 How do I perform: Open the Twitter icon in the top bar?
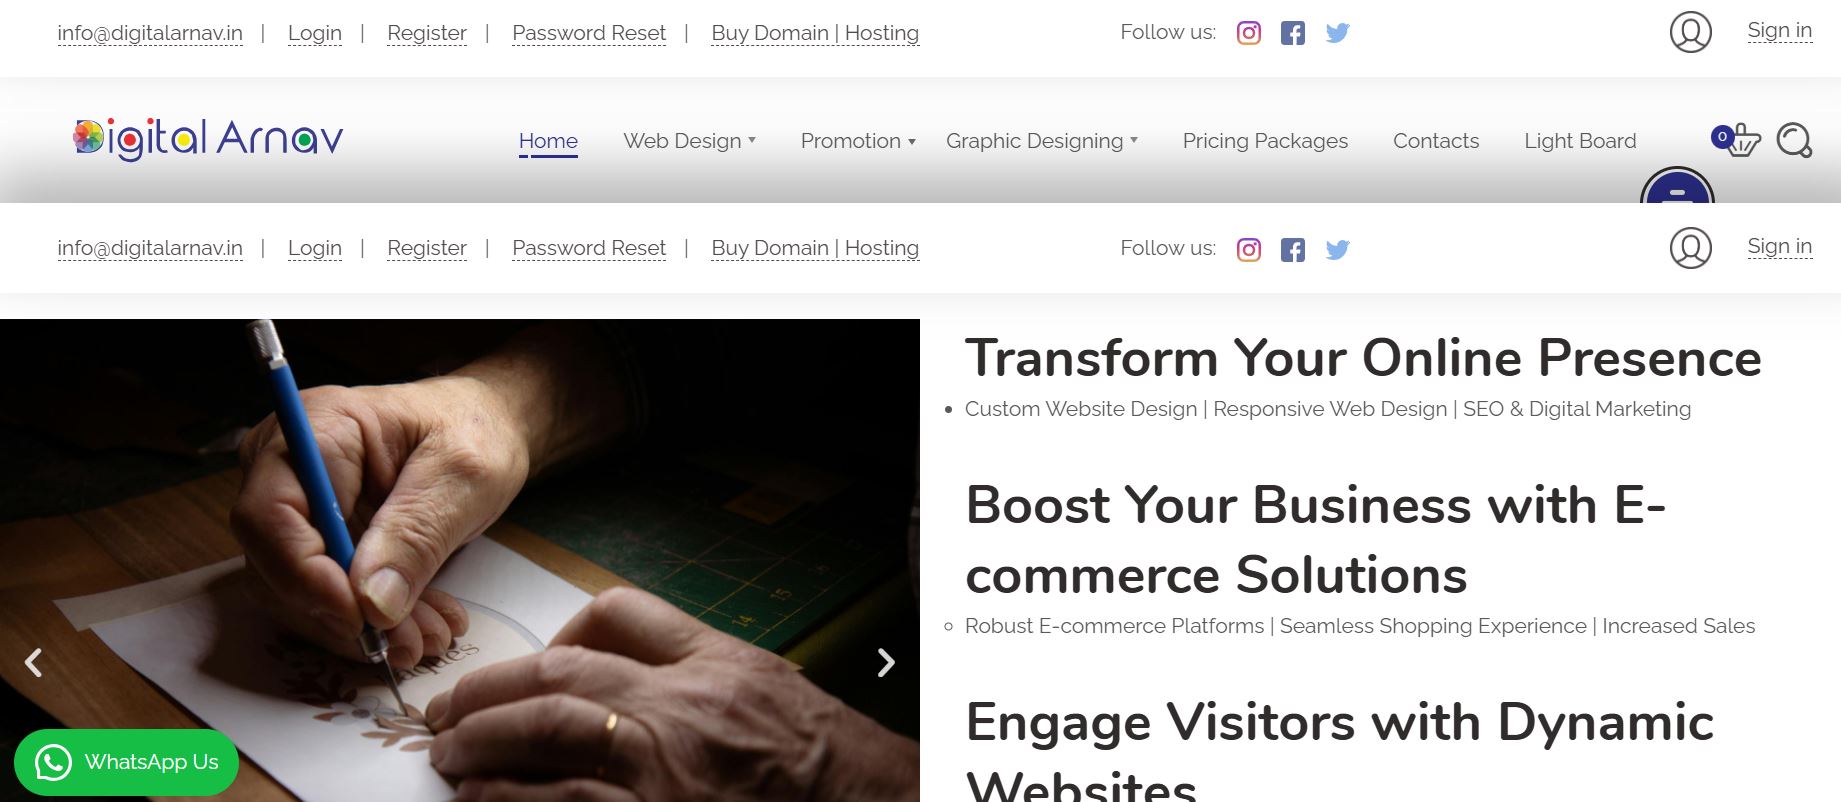[x=1337, y=33]
